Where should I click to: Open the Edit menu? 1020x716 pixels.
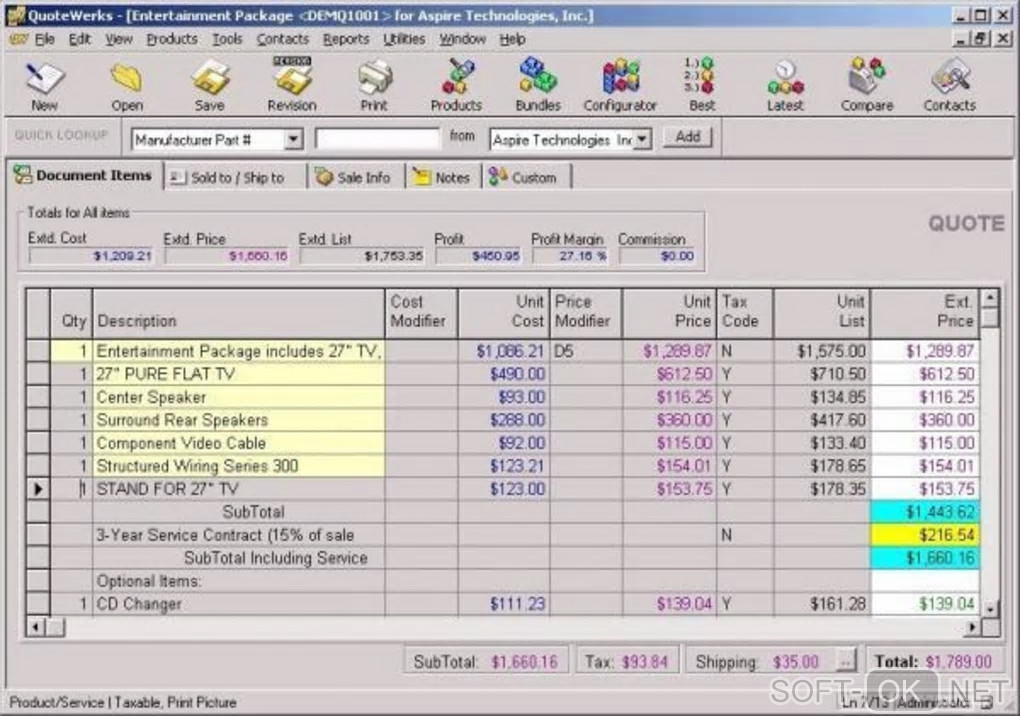pyautogui.click(x=80, y=40)
